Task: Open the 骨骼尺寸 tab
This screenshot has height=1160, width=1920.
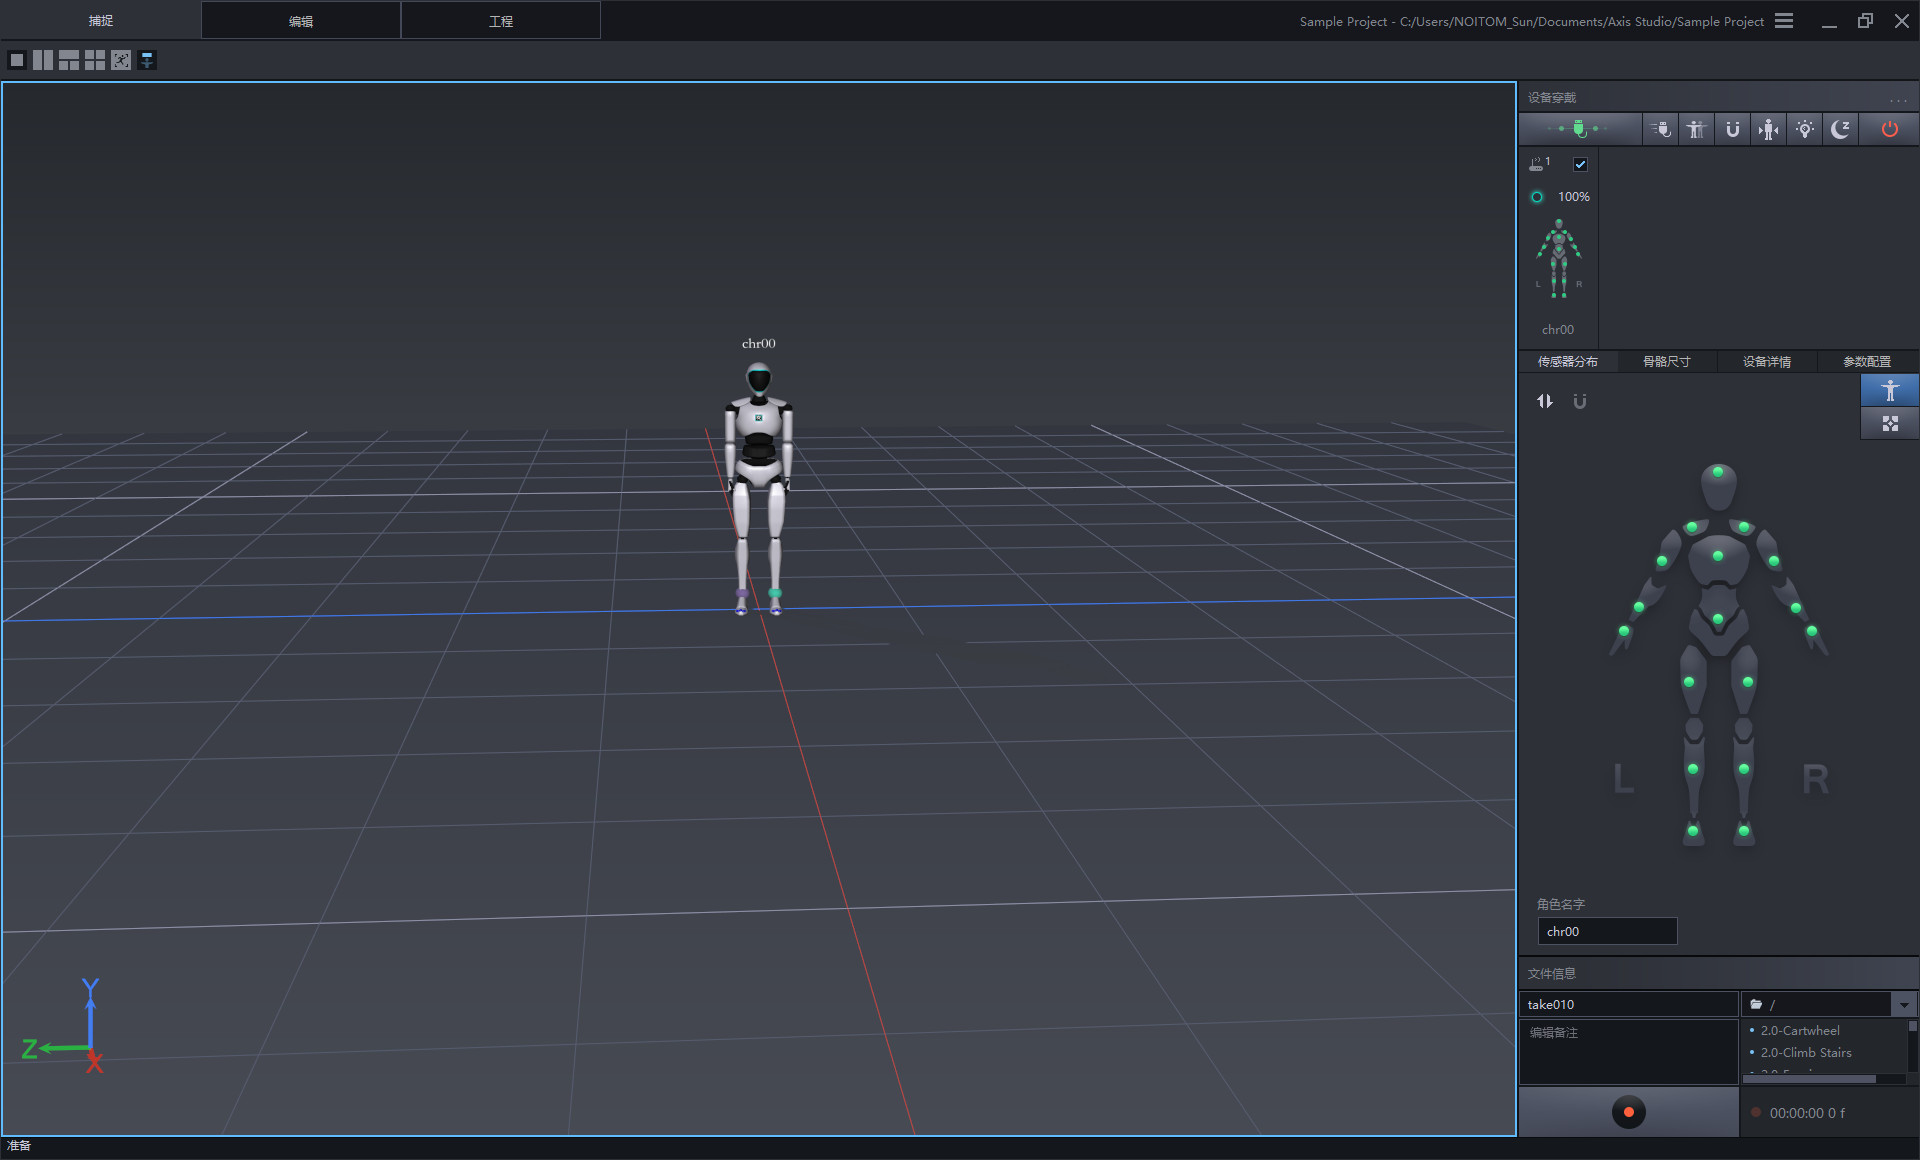Action: pyautogui.click(x=1667, y=361)
